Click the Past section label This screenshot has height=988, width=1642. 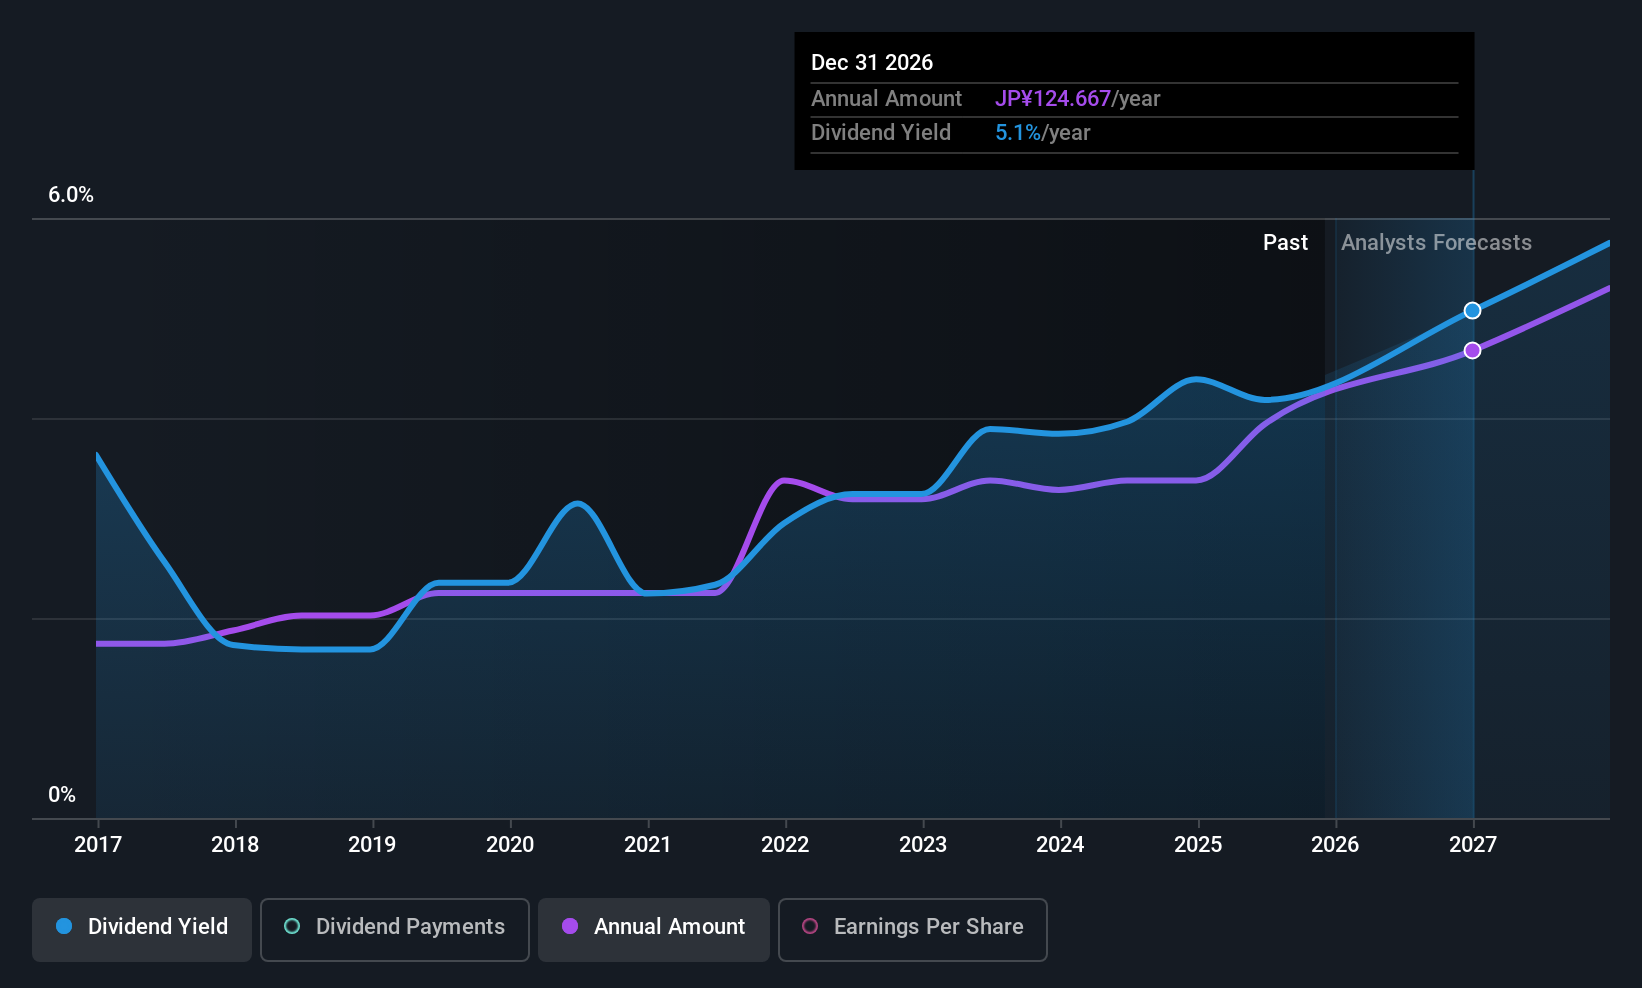coord(1285,243)
